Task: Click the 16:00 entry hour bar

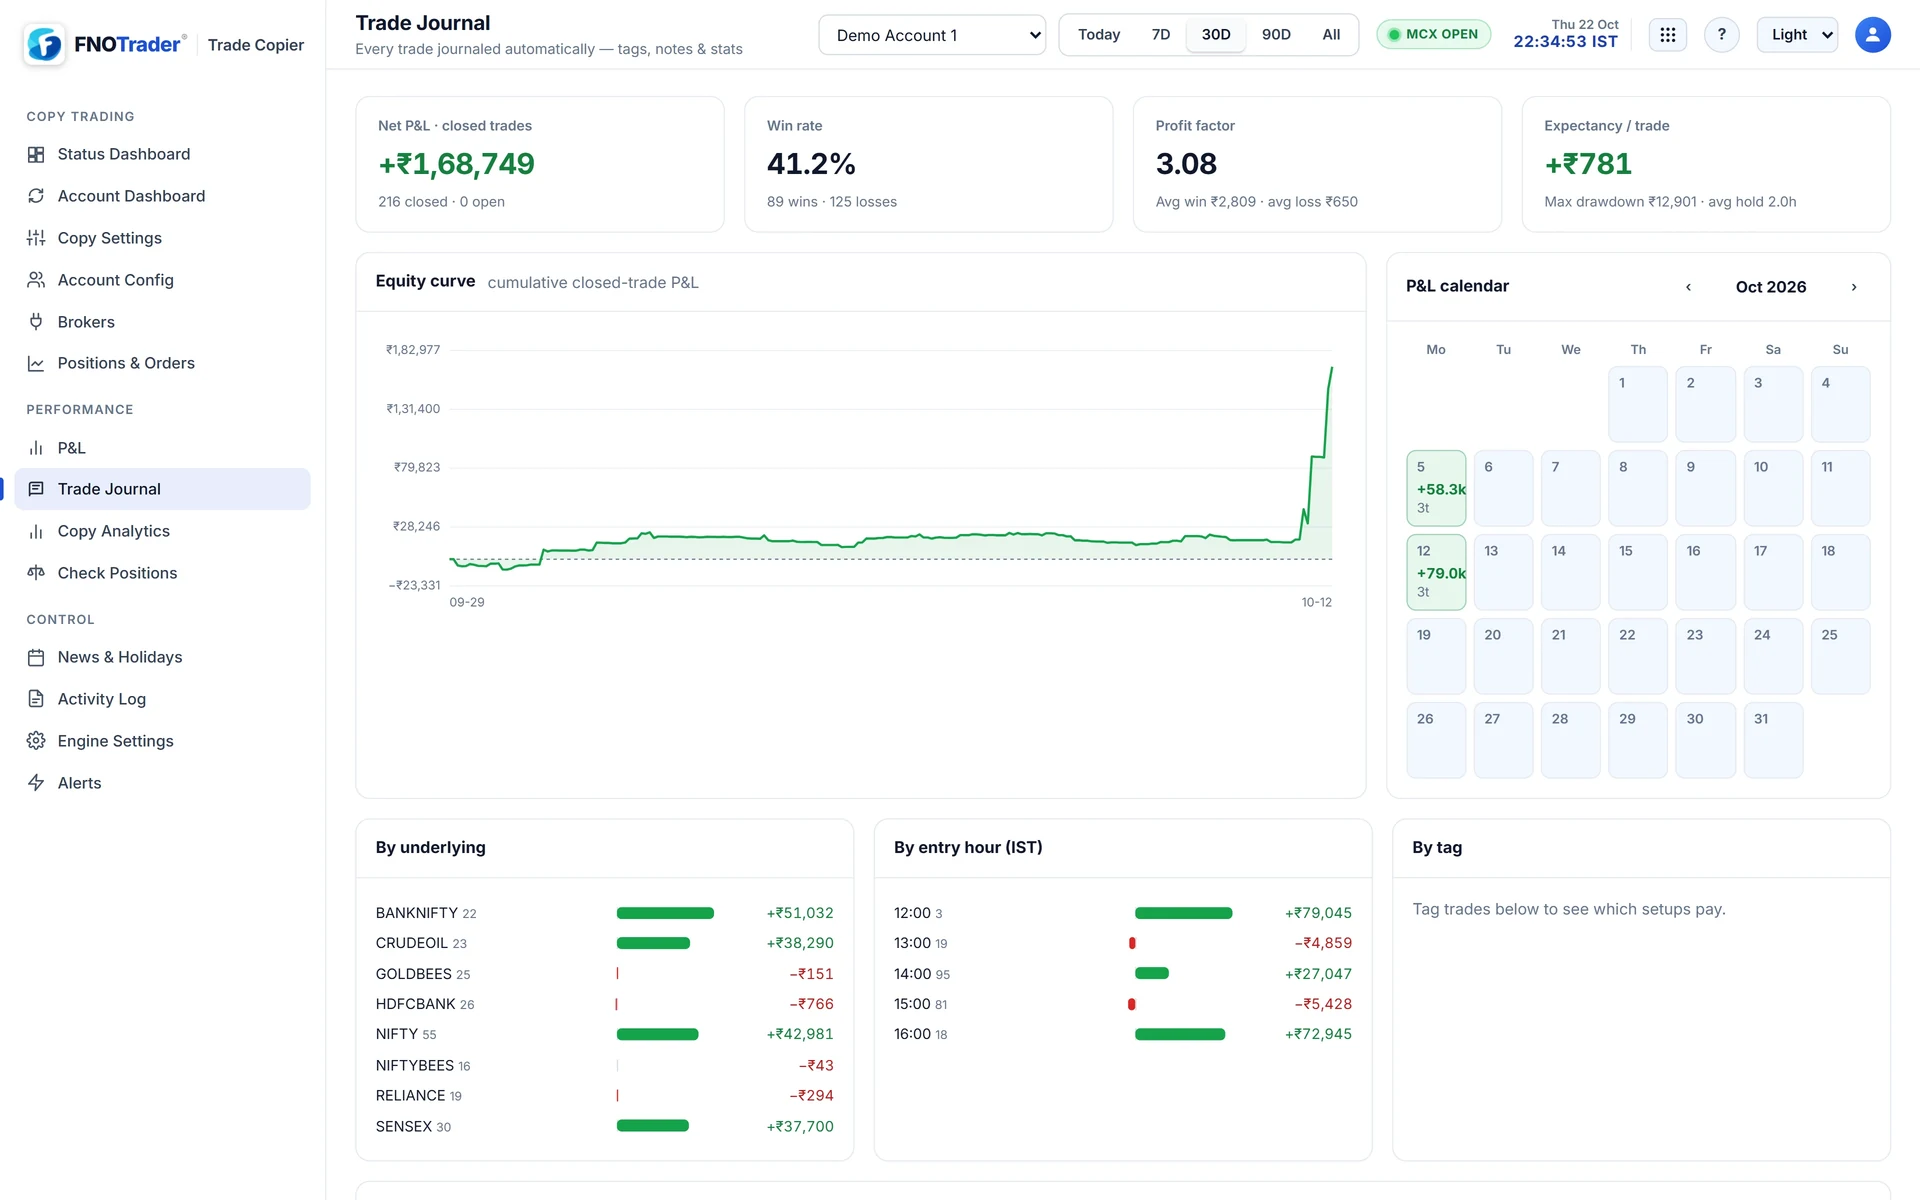Action: click(x=1180, y=1034)
